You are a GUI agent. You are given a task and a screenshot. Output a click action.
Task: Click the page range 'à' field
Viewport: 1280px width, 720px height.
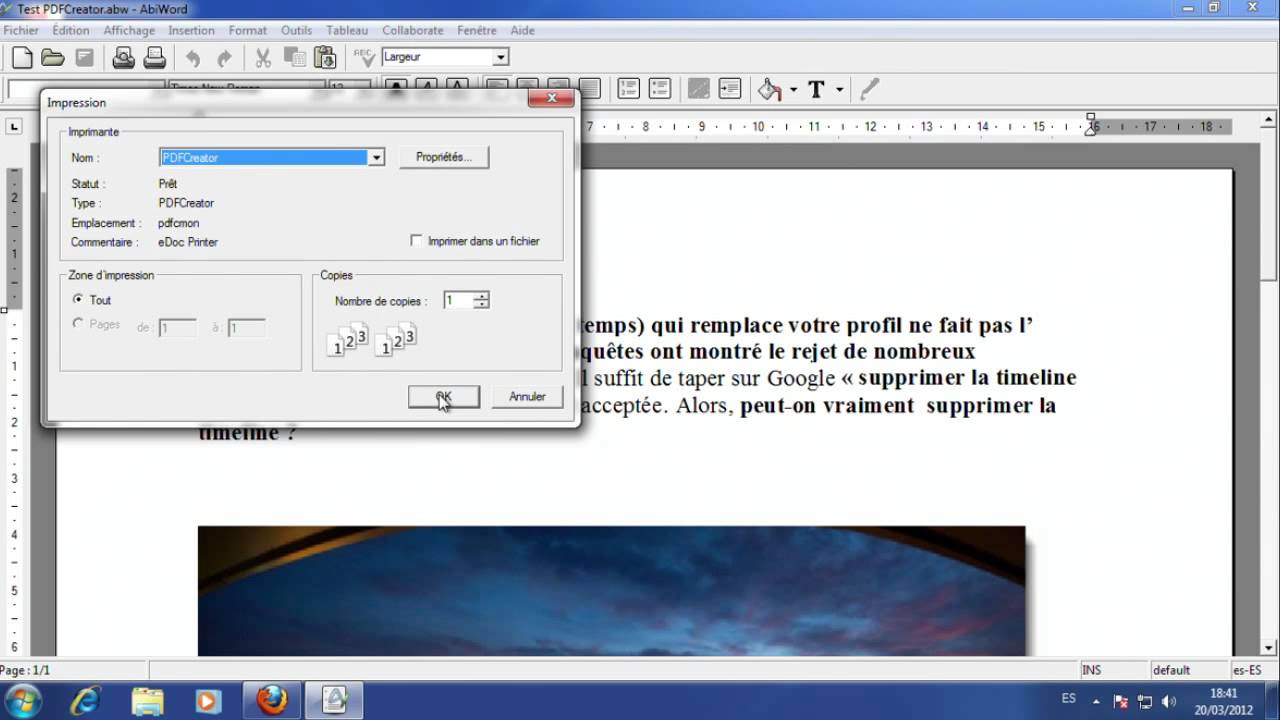(x=246, y=328)
